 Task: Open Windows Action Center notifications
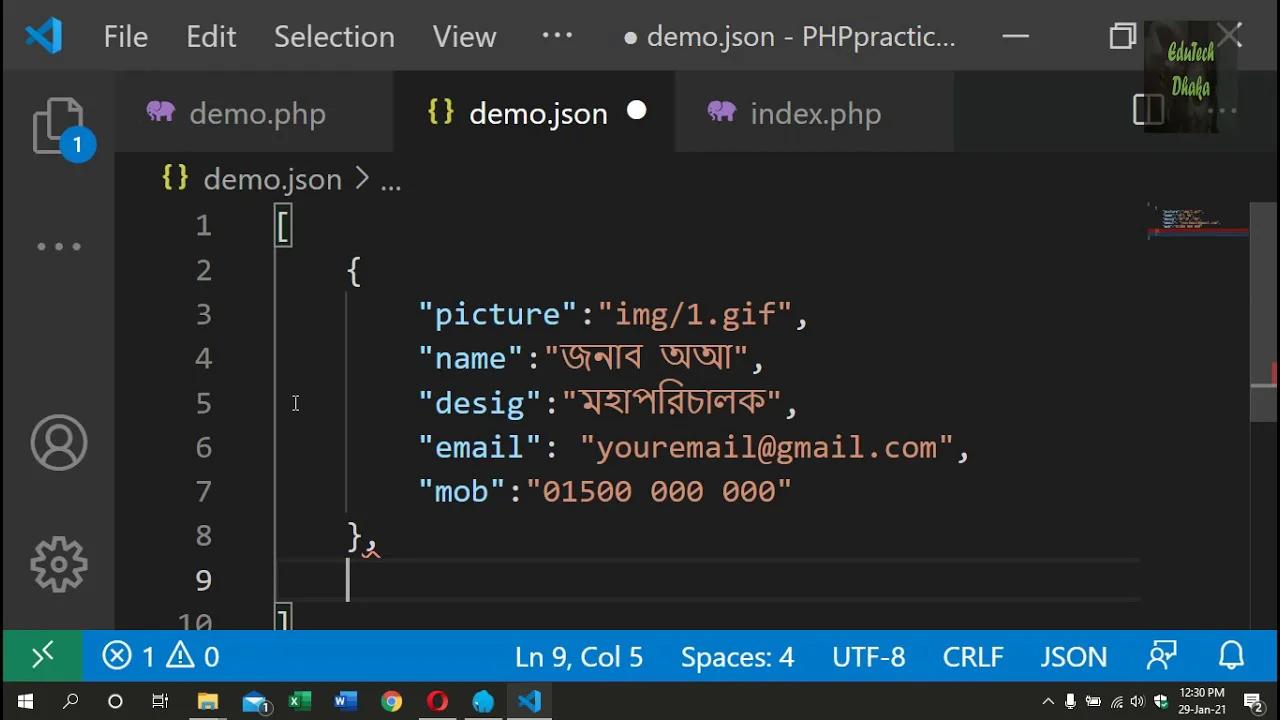tap(1253, 701)
